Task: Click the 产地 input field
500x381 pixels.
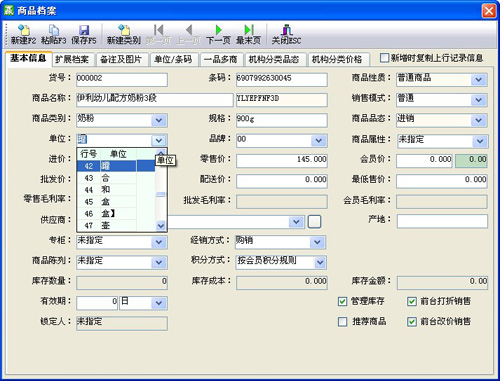Action: (442, 222)
